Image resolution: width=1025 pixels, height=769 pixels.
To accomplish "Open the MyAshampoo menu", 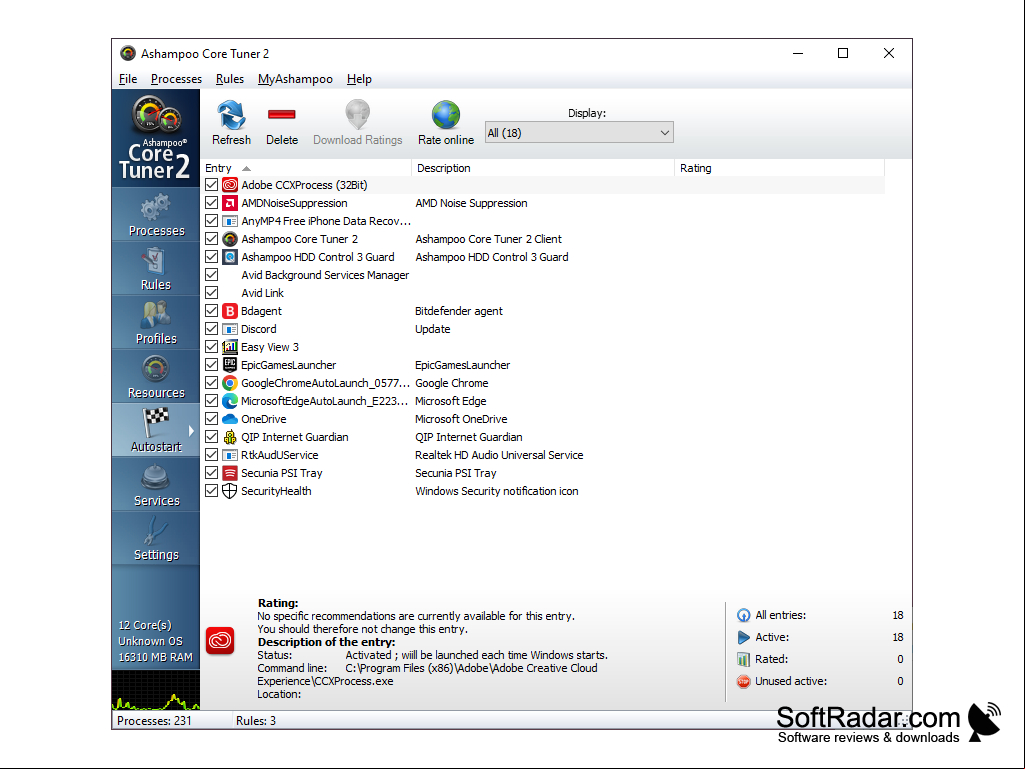I will [x=295, y=79].
